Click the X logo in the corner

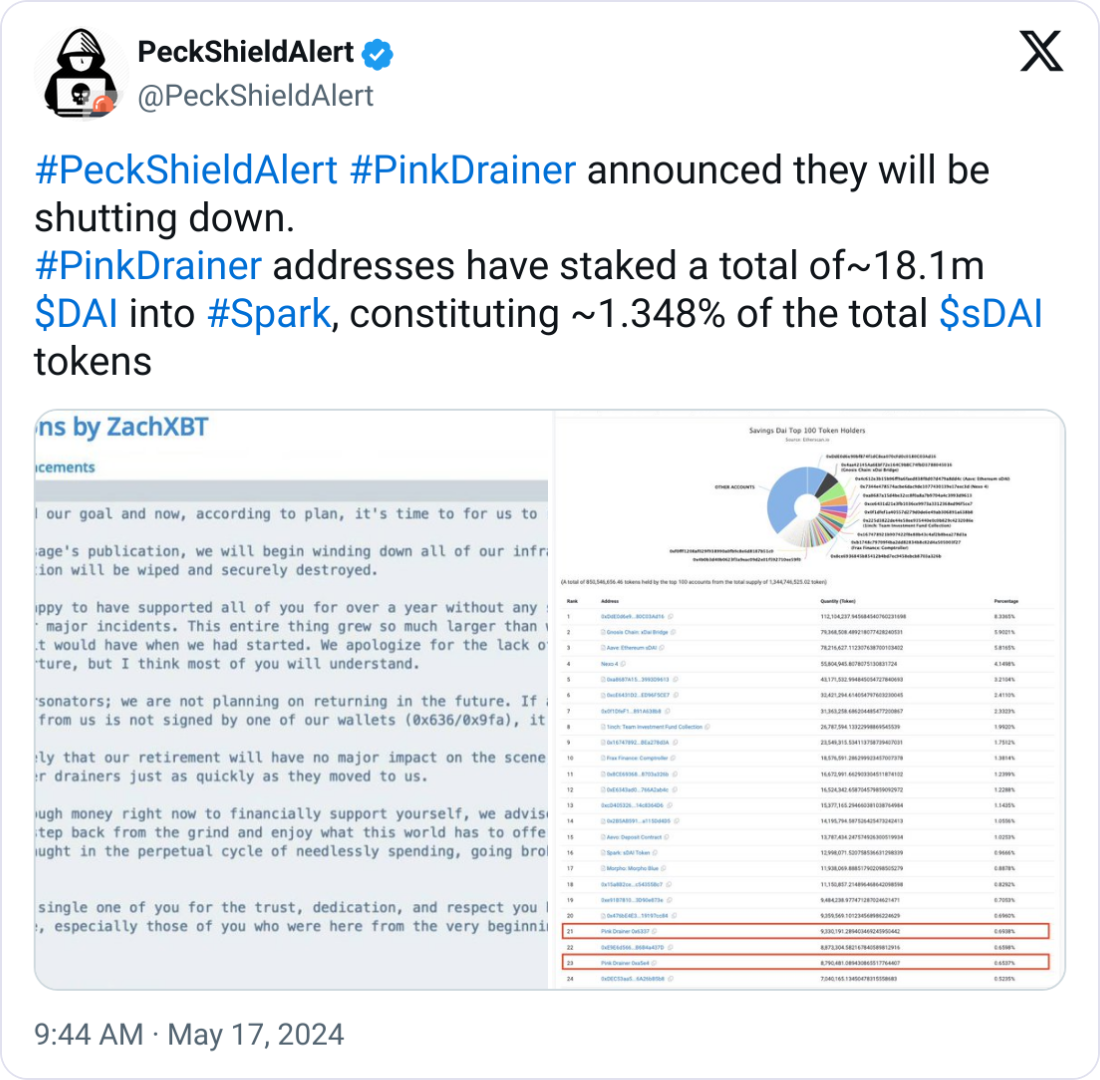click(x=1041, y=51)
